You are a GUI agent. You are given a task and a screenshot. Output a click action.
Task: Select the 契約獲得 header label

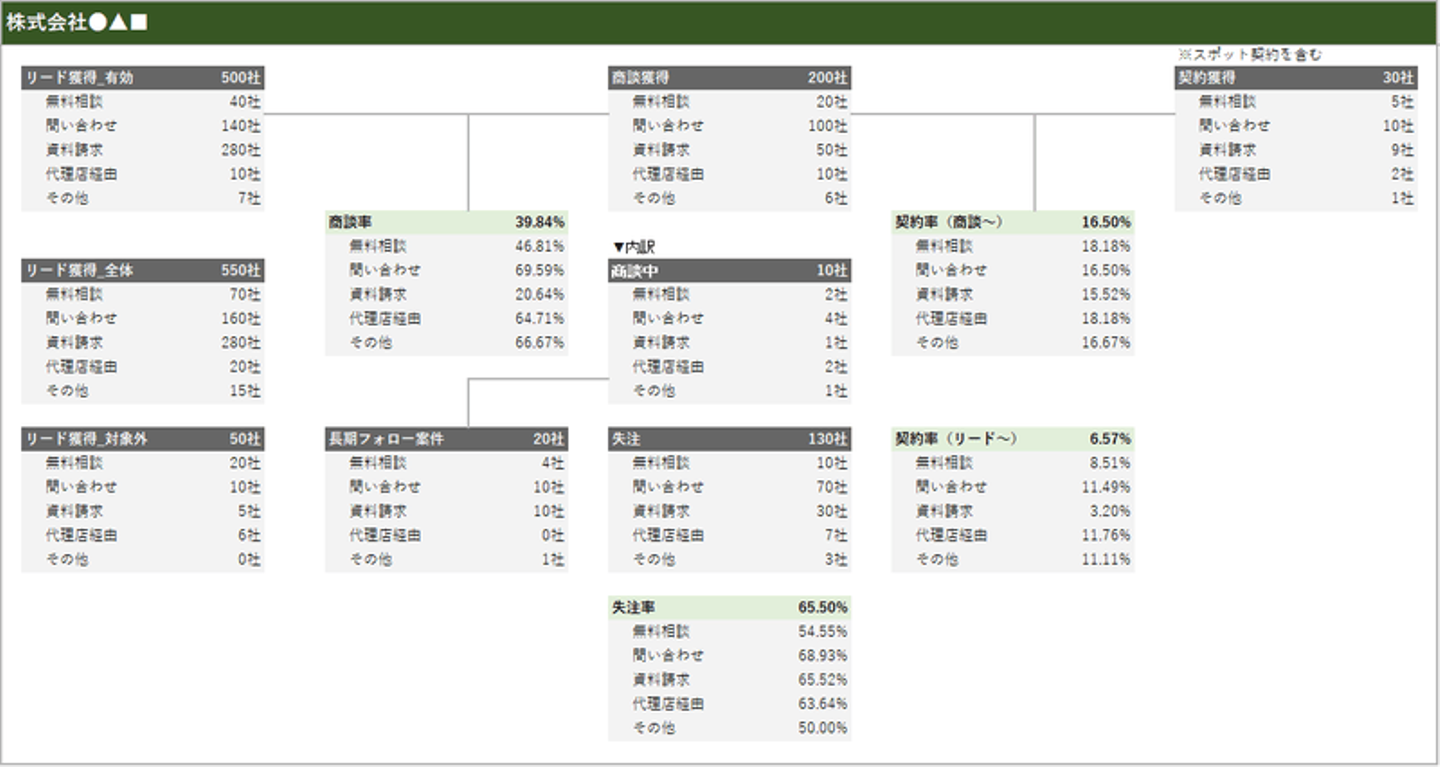(1207, 78)
